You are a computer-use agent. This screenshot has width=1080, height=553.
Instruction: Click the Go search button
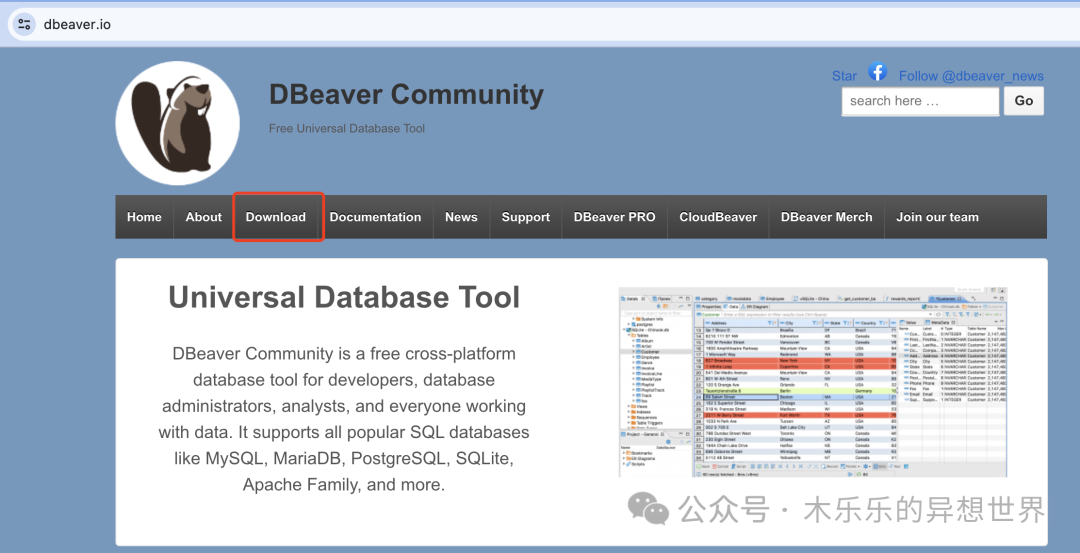[x=1024, y=101]
